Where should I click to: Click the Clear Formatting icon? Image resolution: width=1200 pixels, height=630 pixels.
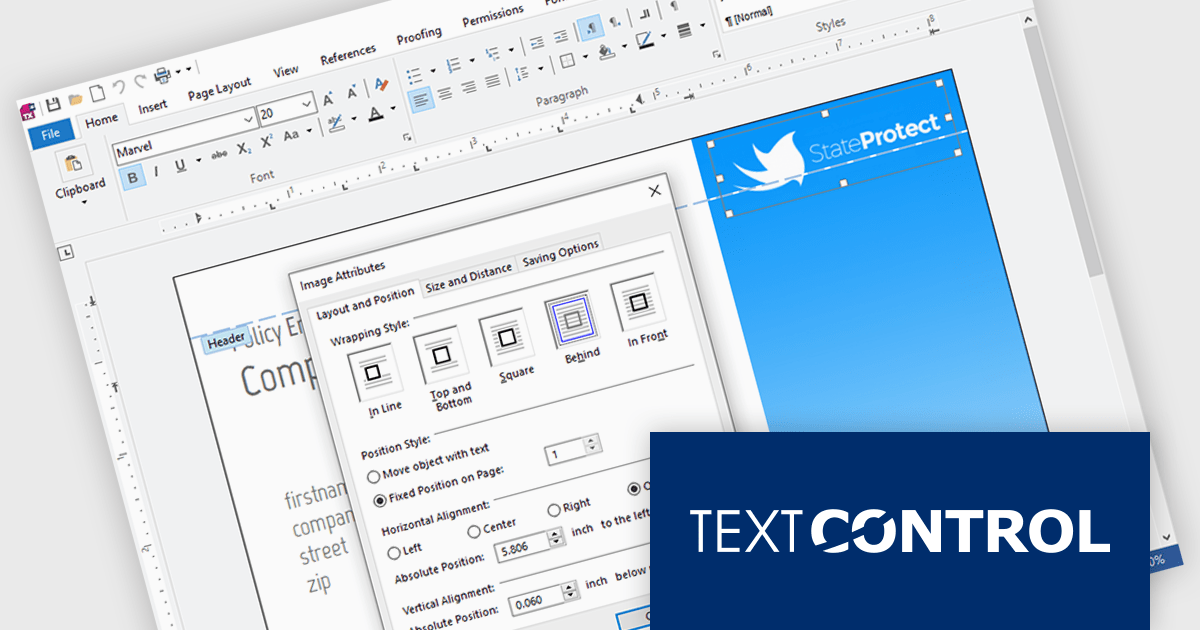coord(380,86)
